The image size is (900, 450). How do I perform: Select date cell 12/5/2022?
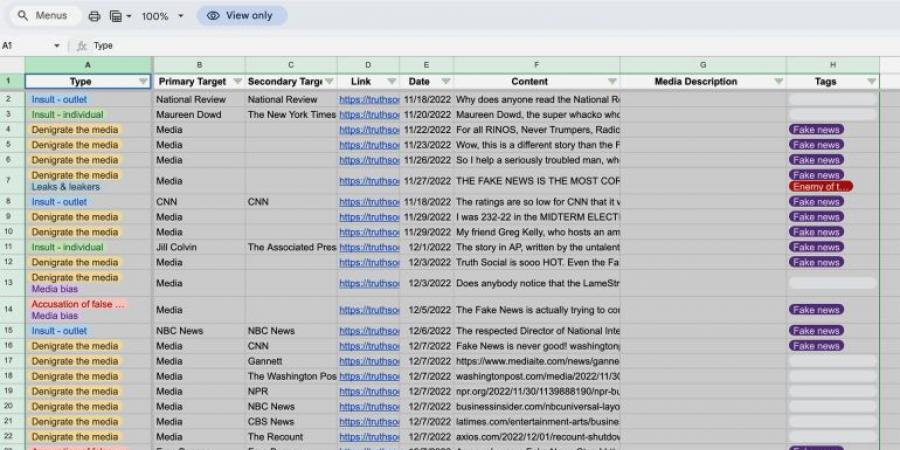(x=426, y=310)
